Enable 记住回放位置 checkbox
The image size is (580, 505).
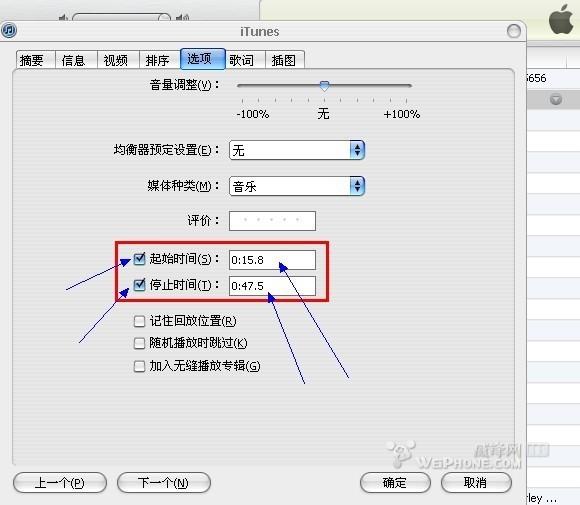pyautogui.click(x=139, y=321)
